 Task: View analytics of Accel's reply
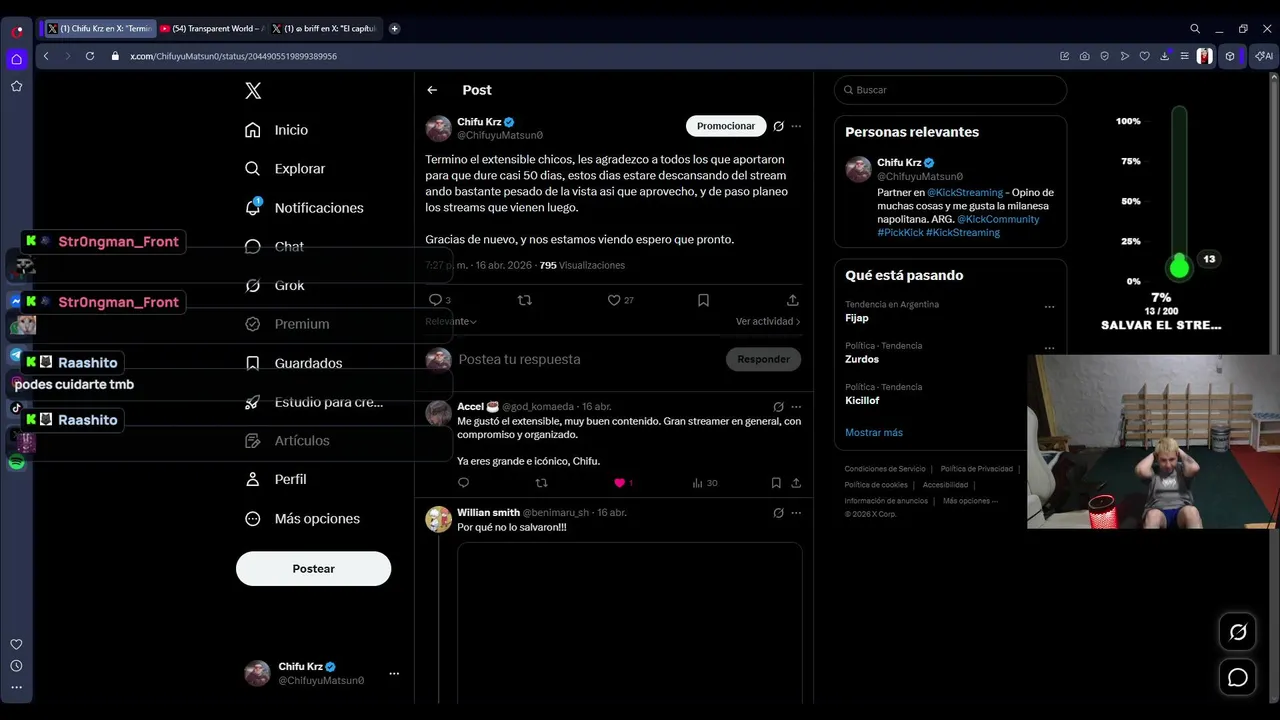pyautogui.click(x=704, y=483)
